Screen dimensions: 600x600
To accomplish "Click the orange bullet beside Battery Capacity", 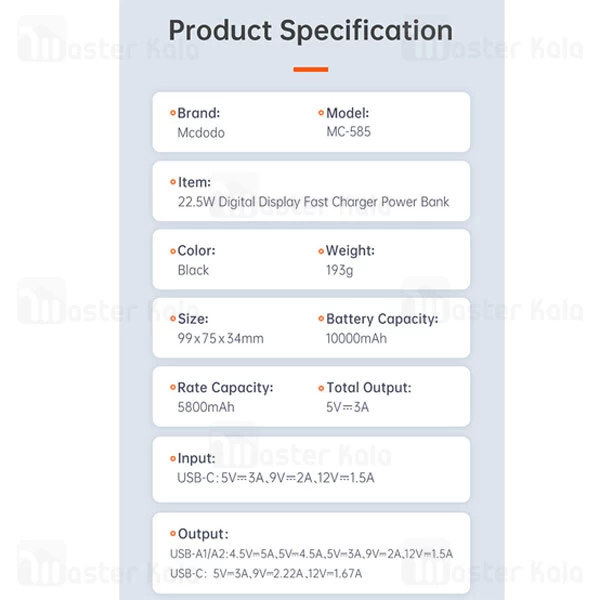I will click(321, 319).
